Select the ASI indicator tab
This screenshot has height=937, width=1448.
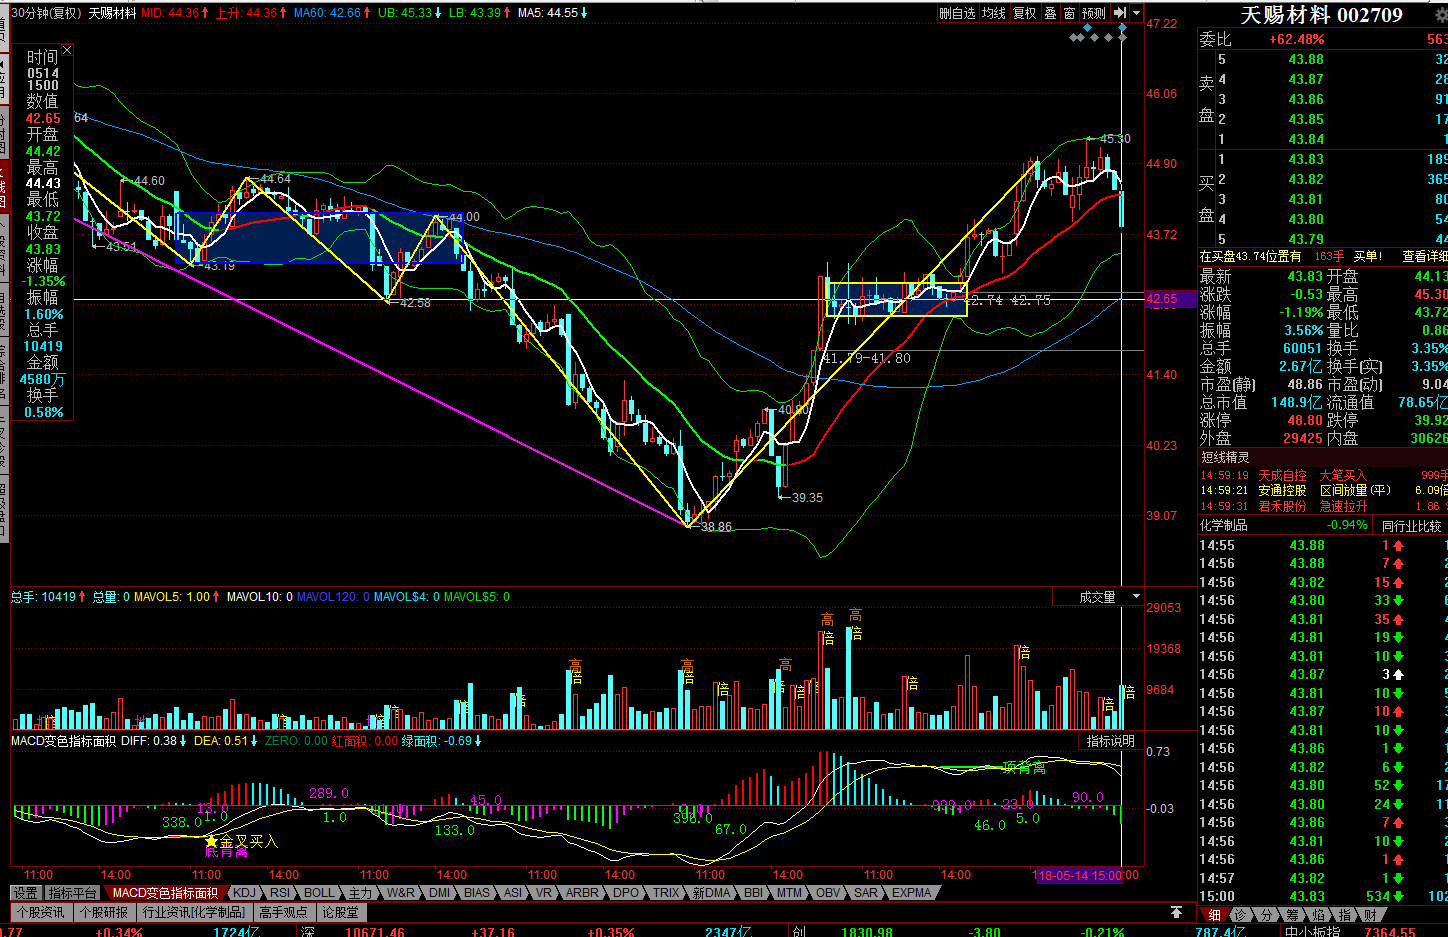point(513,893)
